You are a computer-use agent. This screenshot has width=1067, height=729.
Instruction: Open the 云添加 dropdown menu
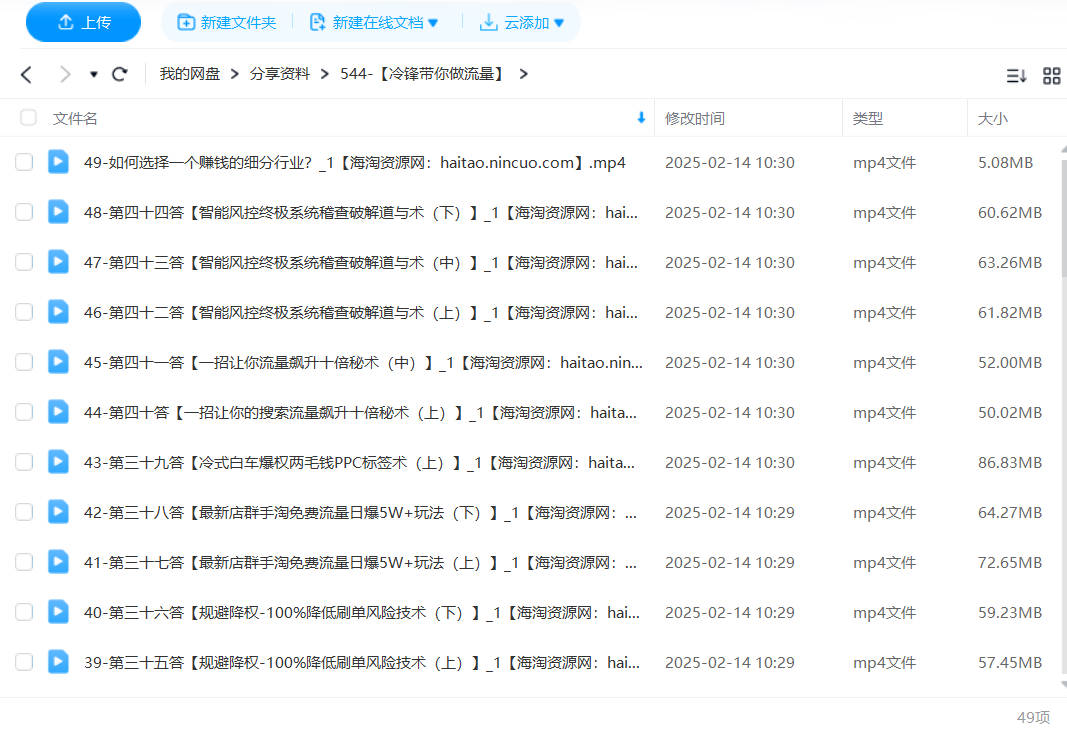pos(522,22)
